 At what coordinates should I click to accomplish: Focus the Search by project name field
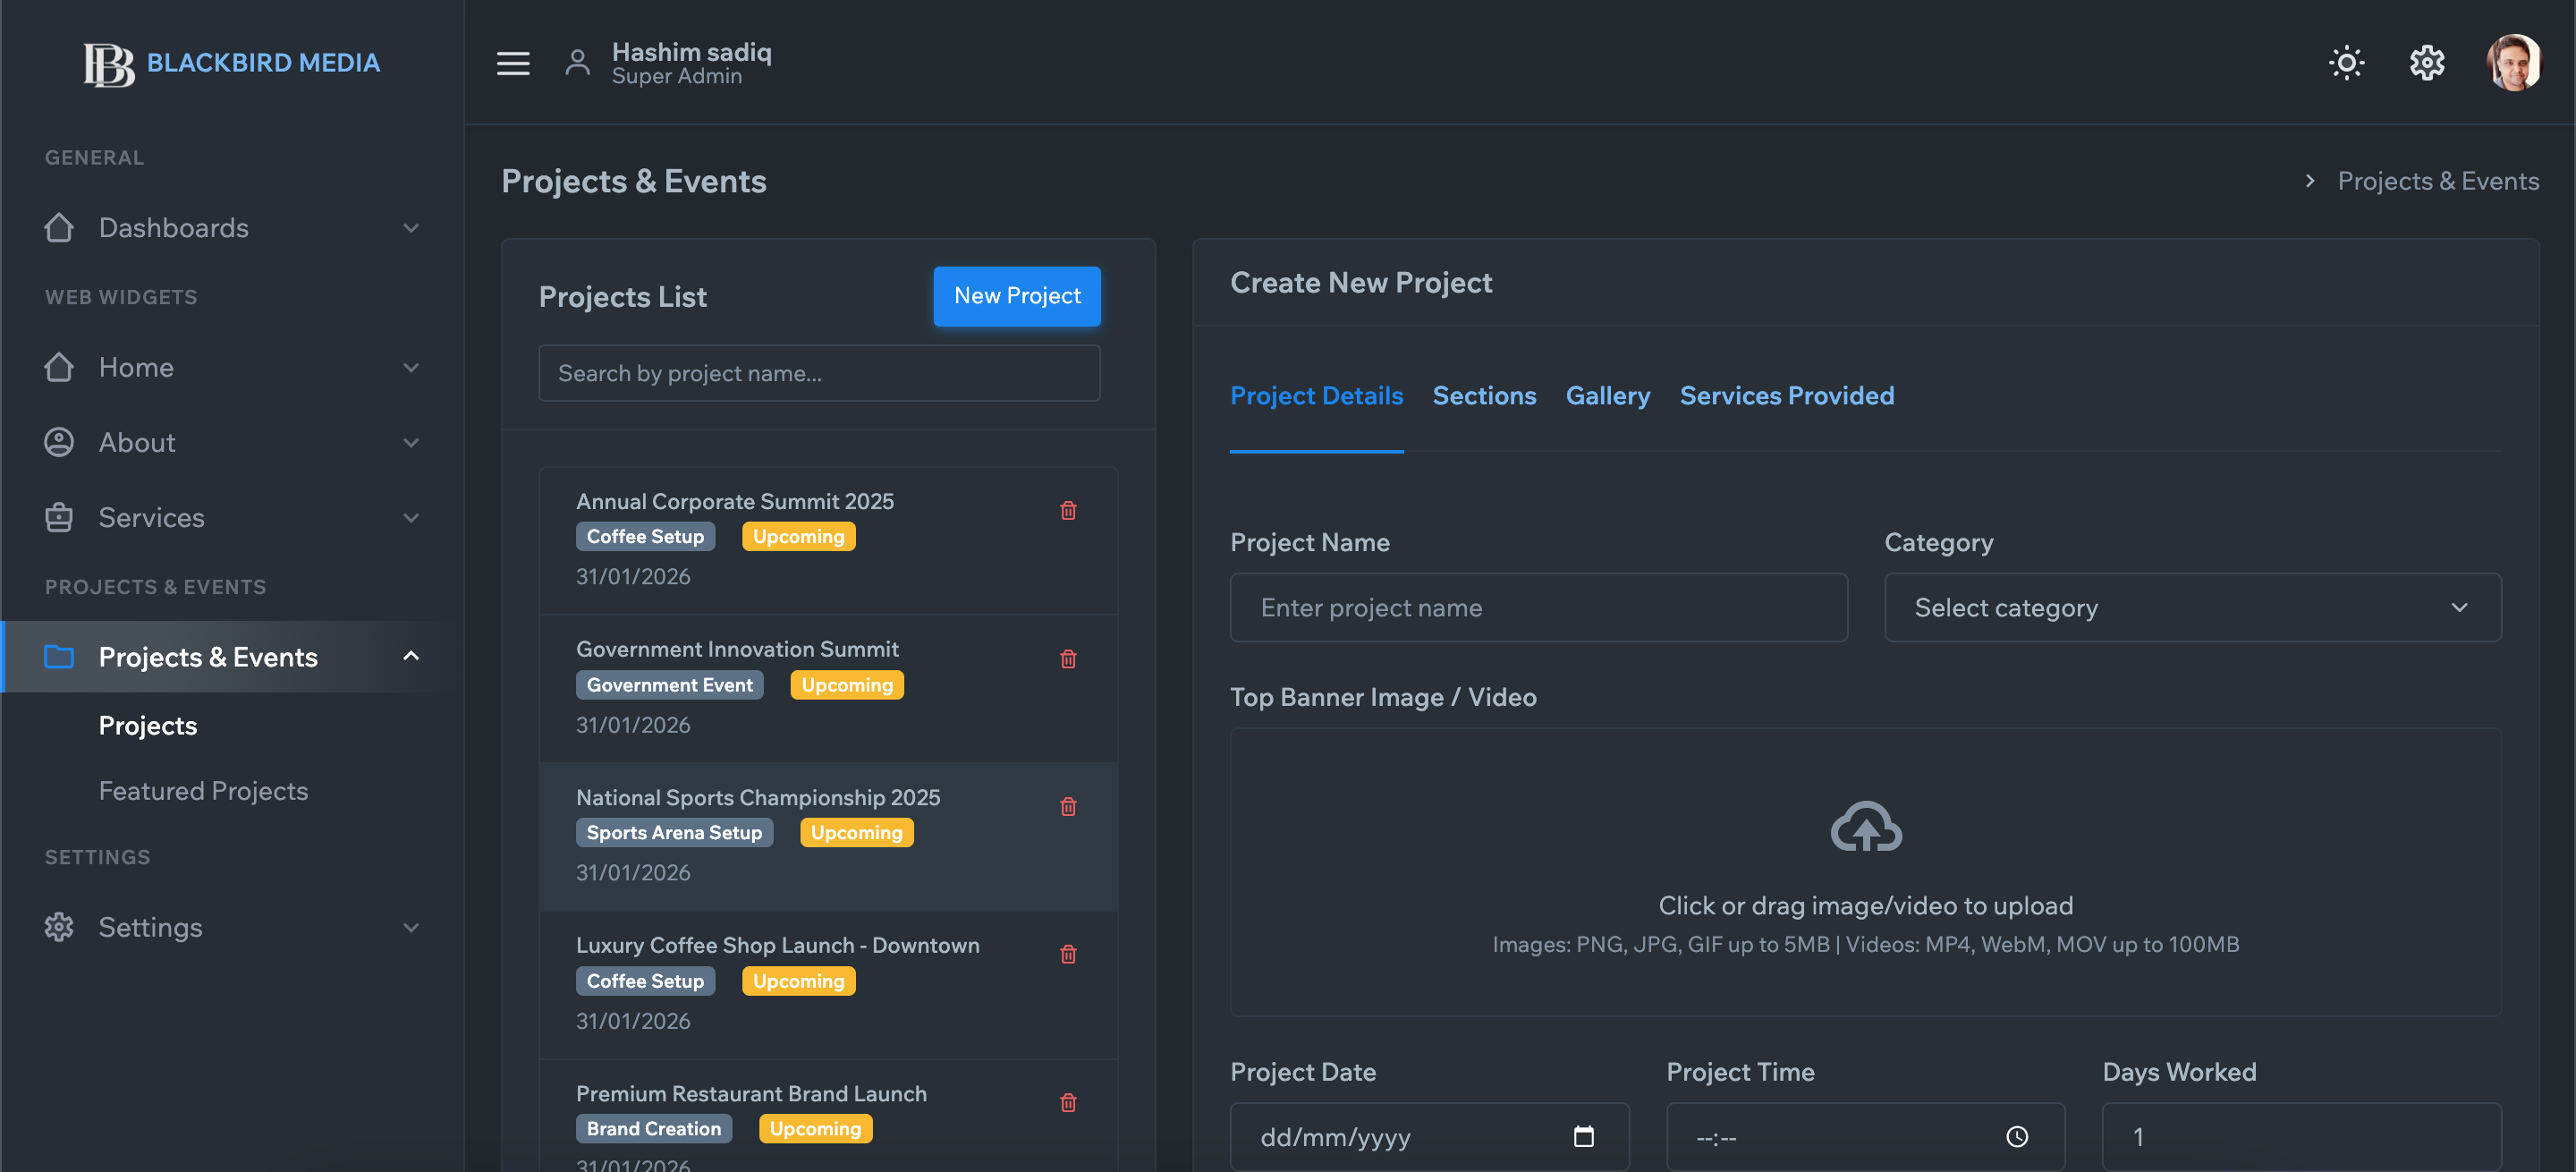(x=819, y=373)
